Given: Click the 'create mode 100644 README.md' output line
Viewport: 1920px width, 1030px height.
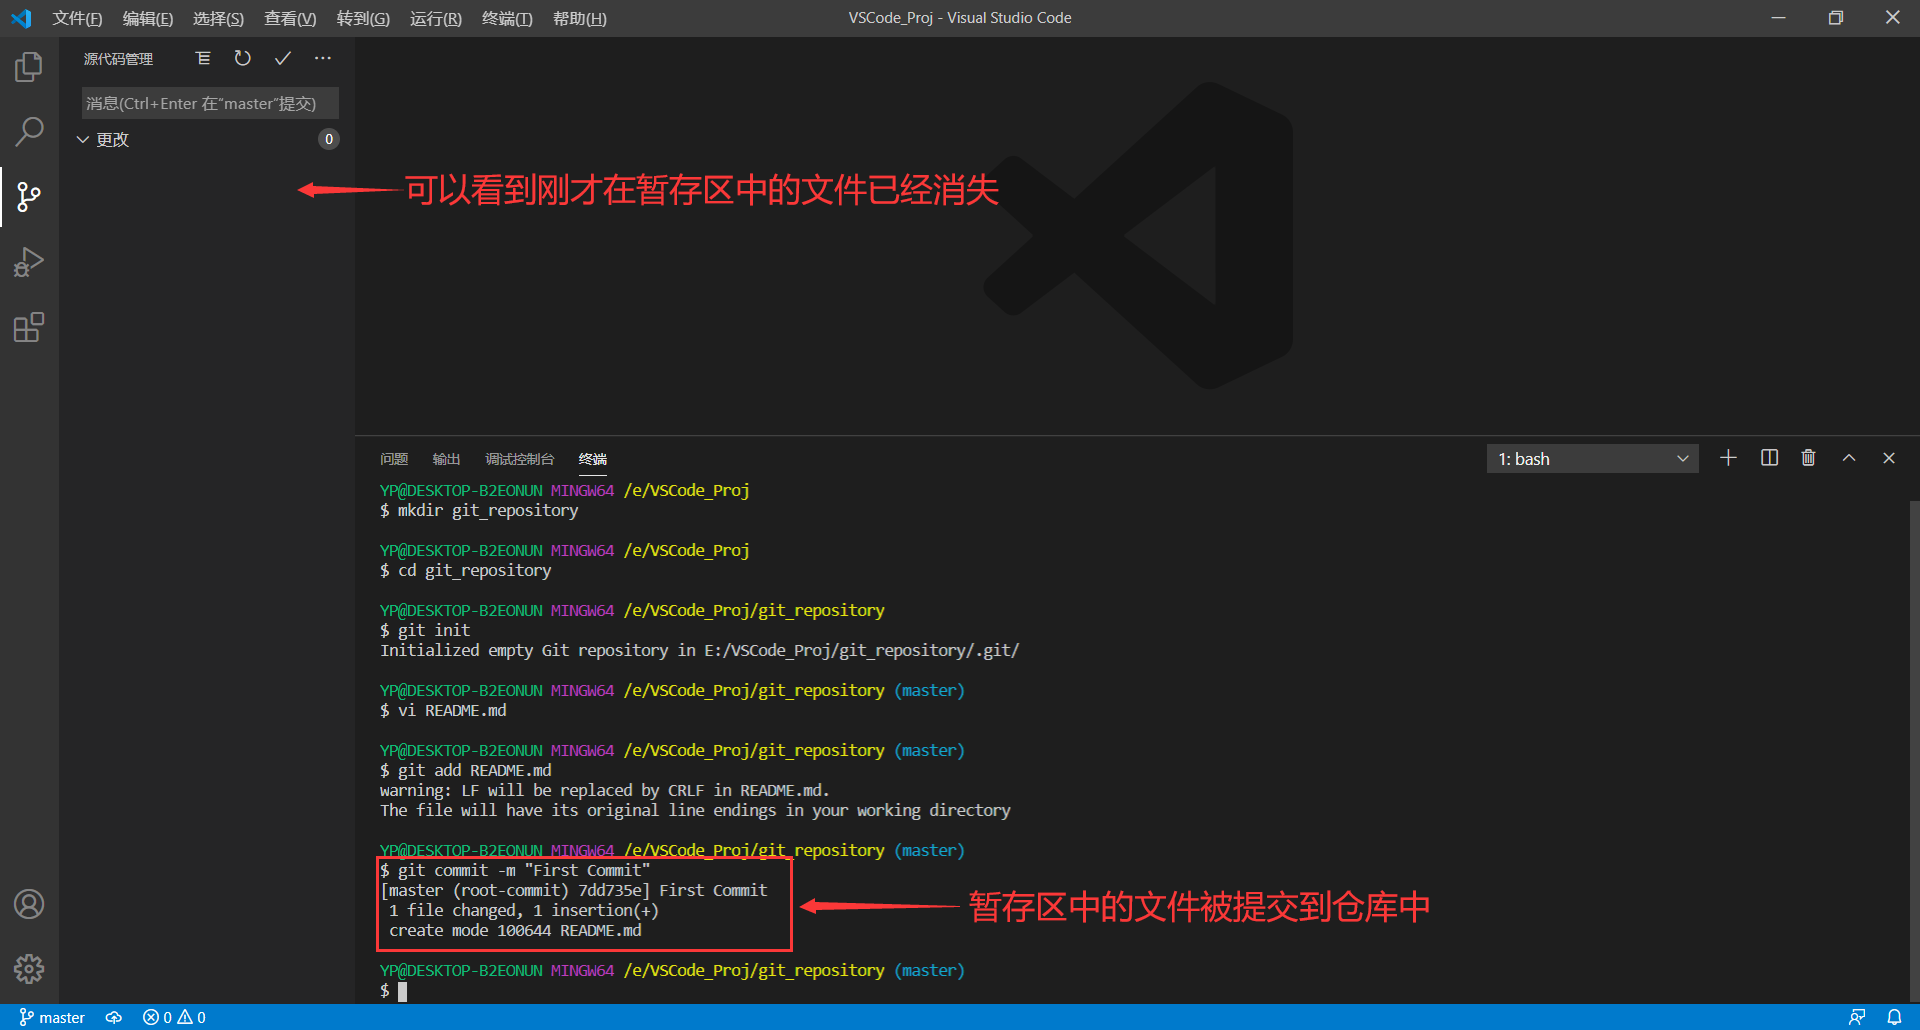Looking at the screenshot, I should pos(515,931).
